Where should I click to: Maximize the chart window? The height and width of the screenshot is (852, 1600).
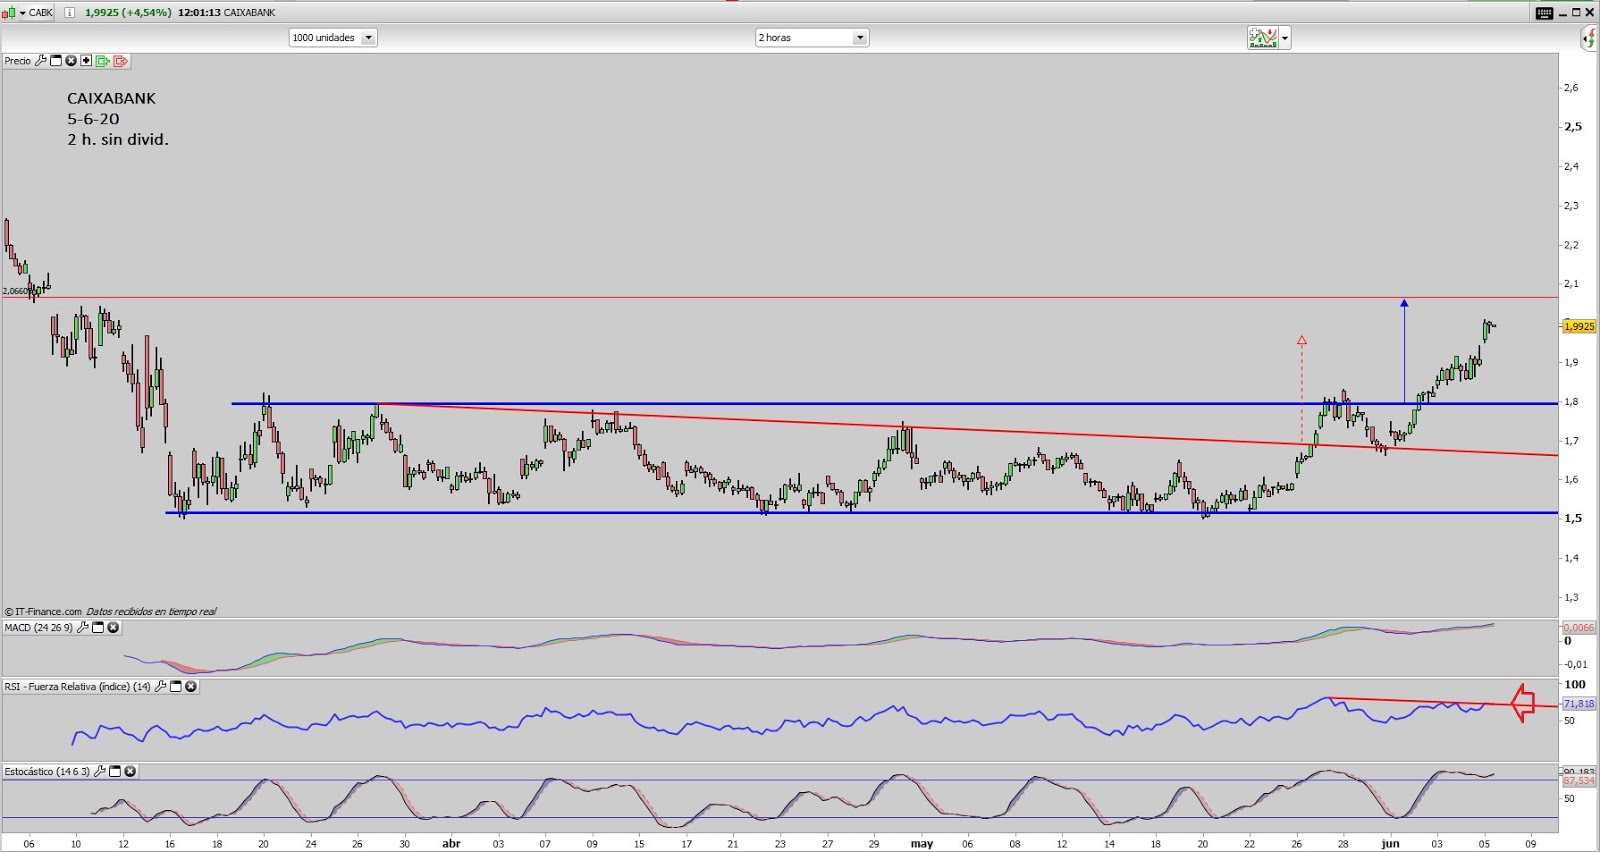click(x=1576, y=13)
